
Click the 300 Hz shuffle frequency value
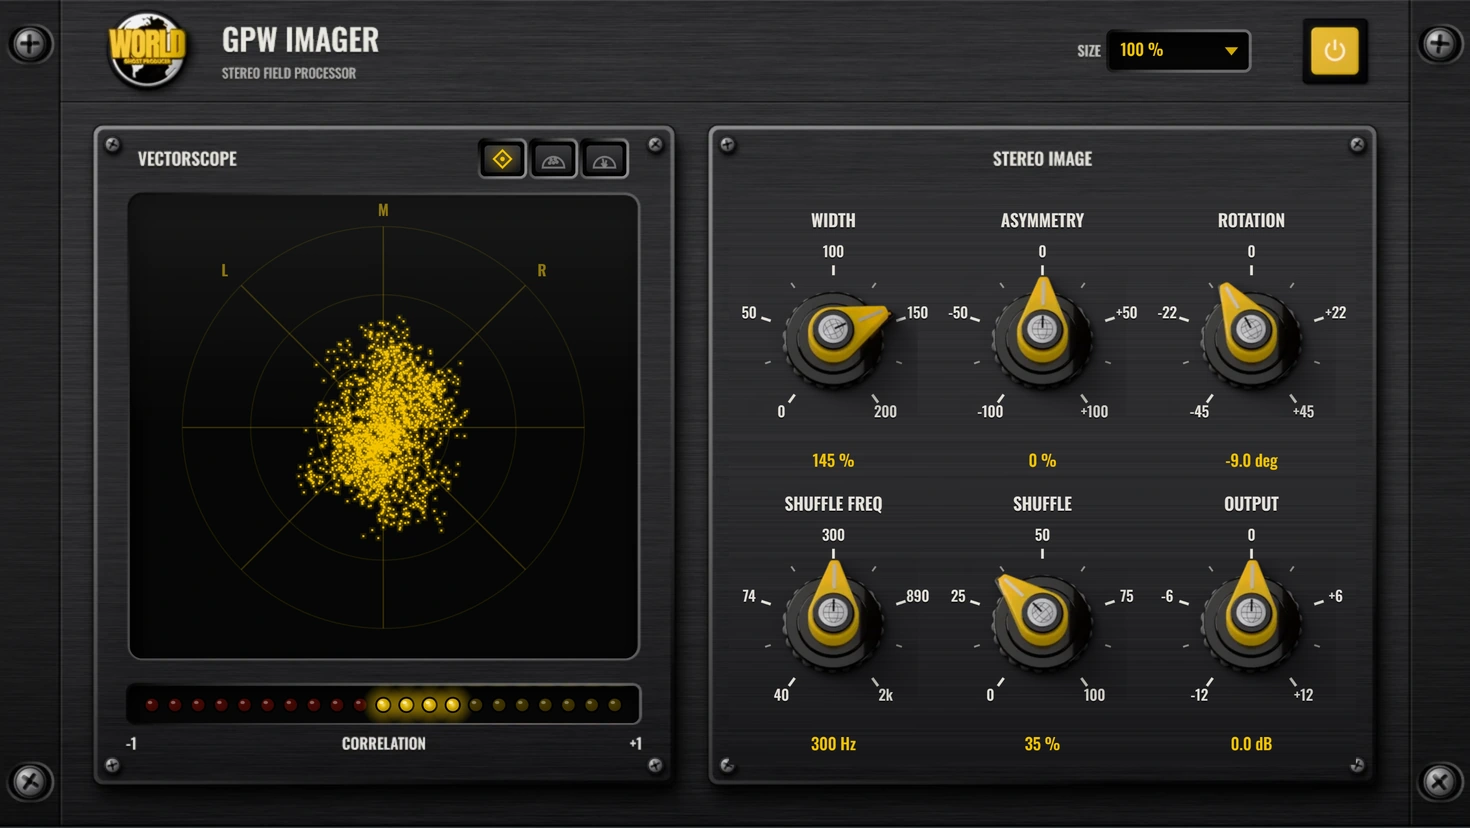pos(833,744)
